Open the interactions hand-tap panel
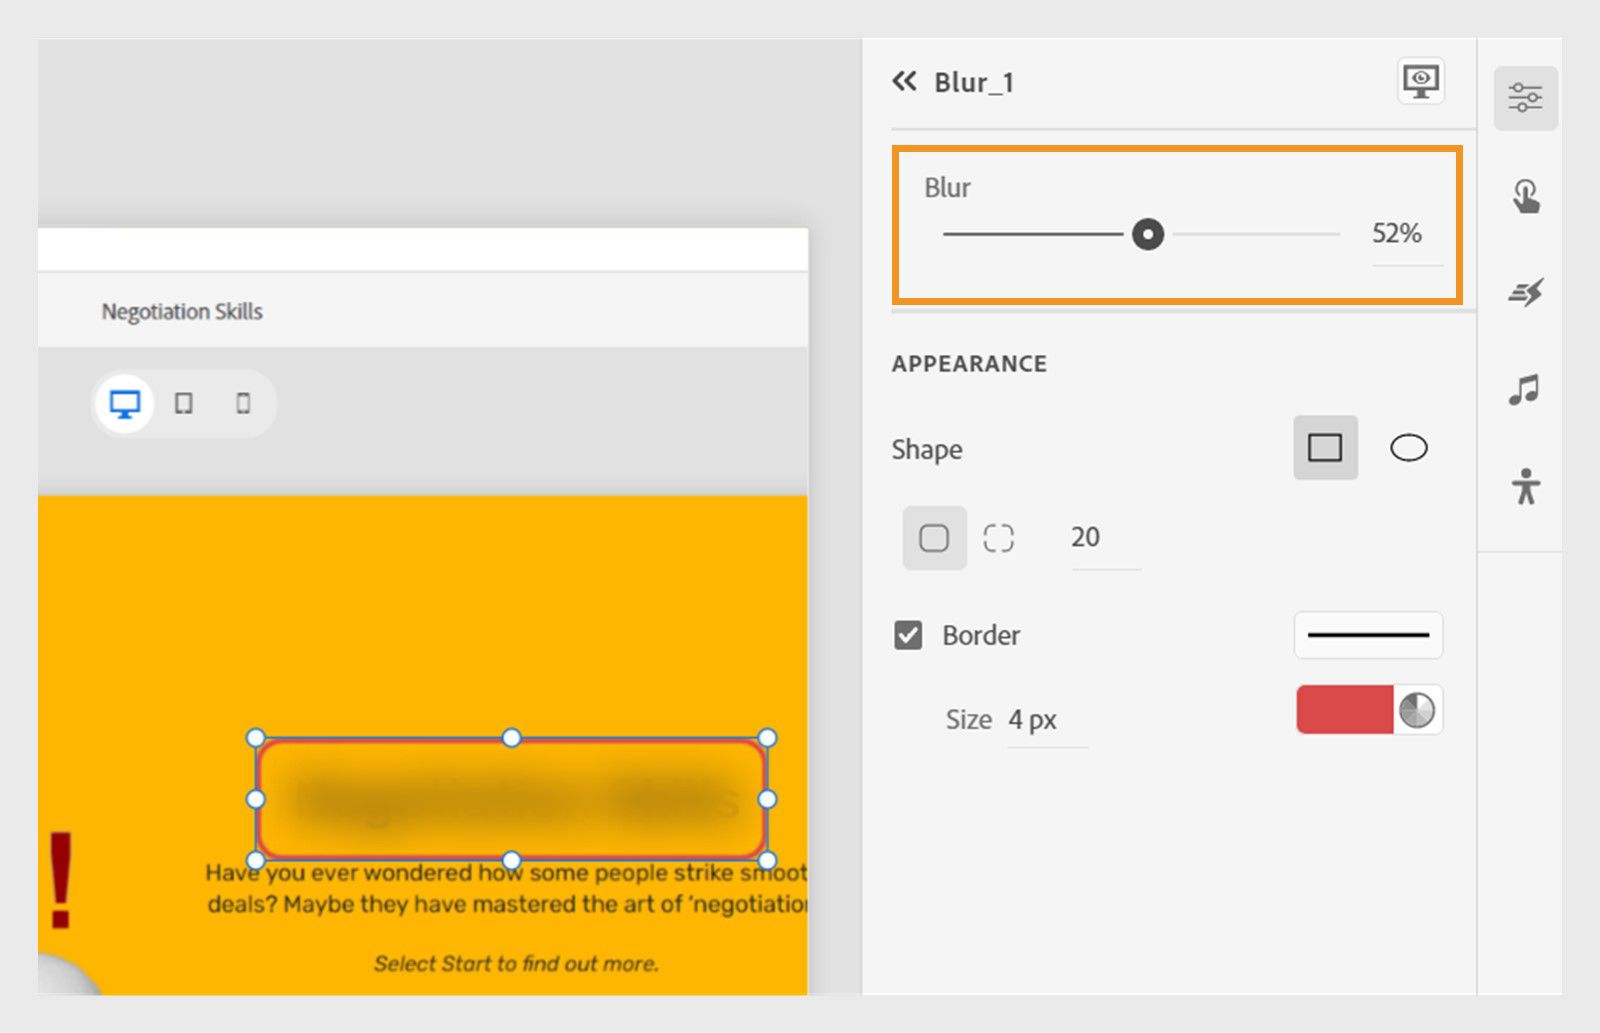Viewport: 1600px width, 1033px height. 1525,196
